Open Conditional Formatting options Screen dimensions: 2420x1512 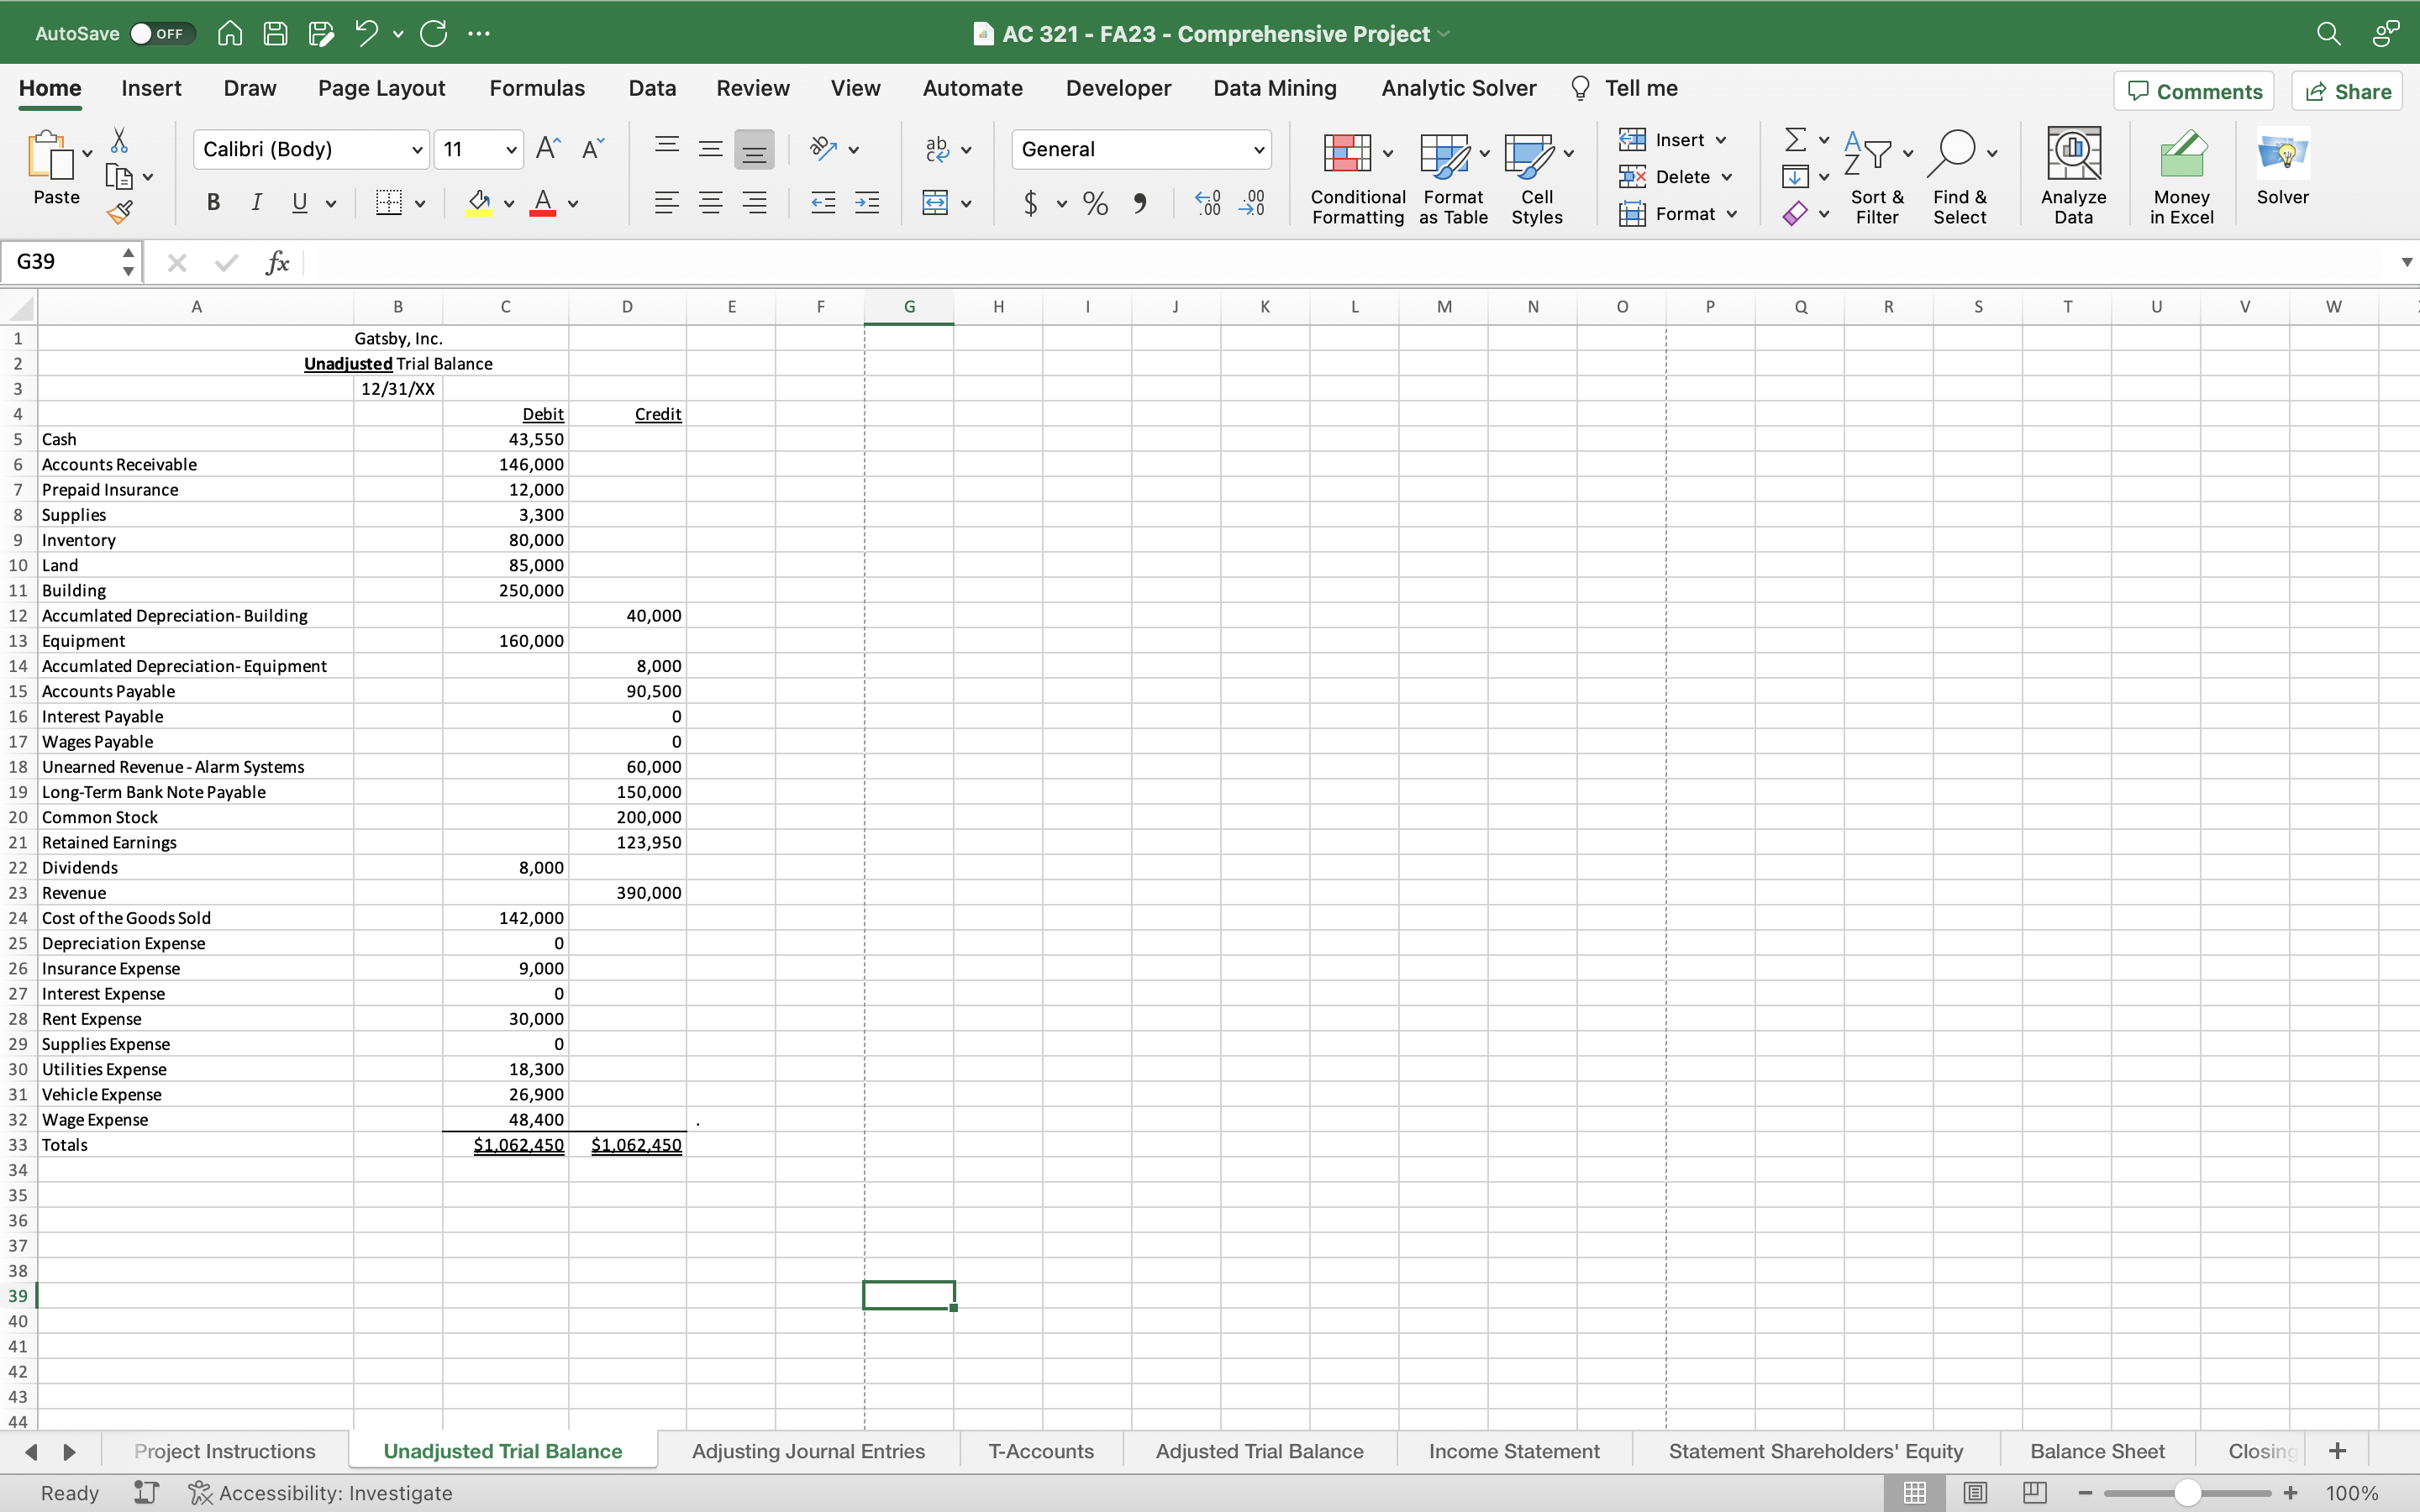1355,178
